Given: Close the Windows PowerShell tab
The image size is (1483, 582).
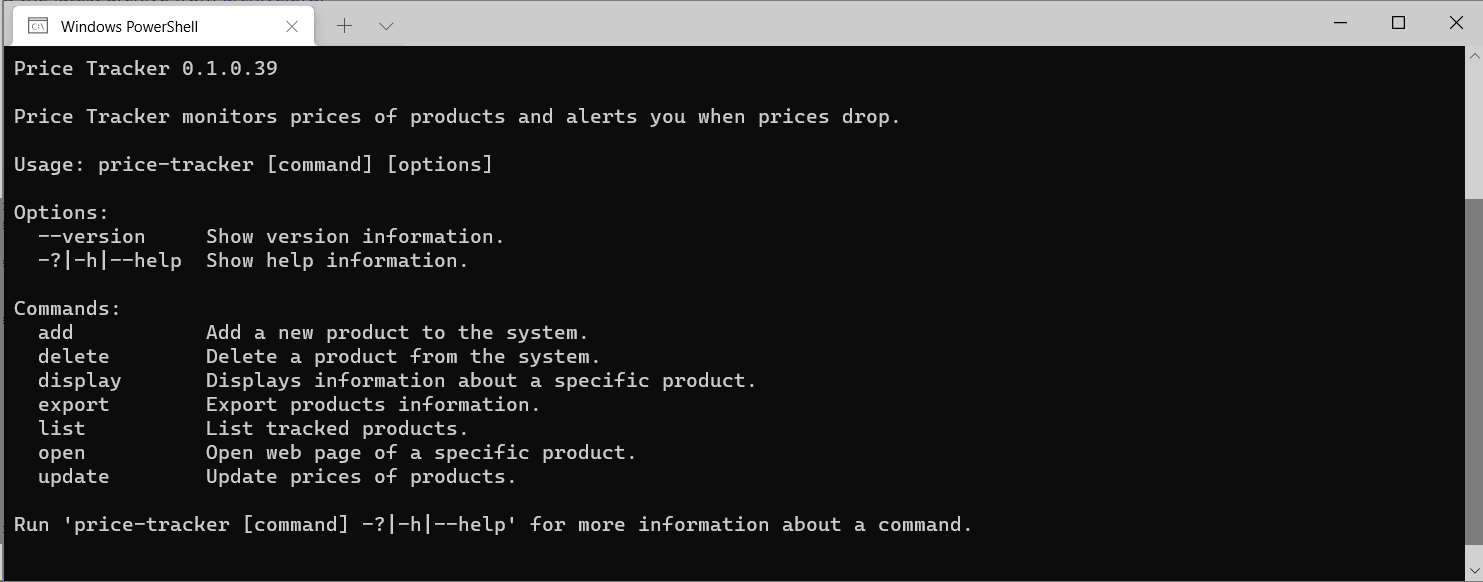Looking at the screenshot, I should pos(291,26).
